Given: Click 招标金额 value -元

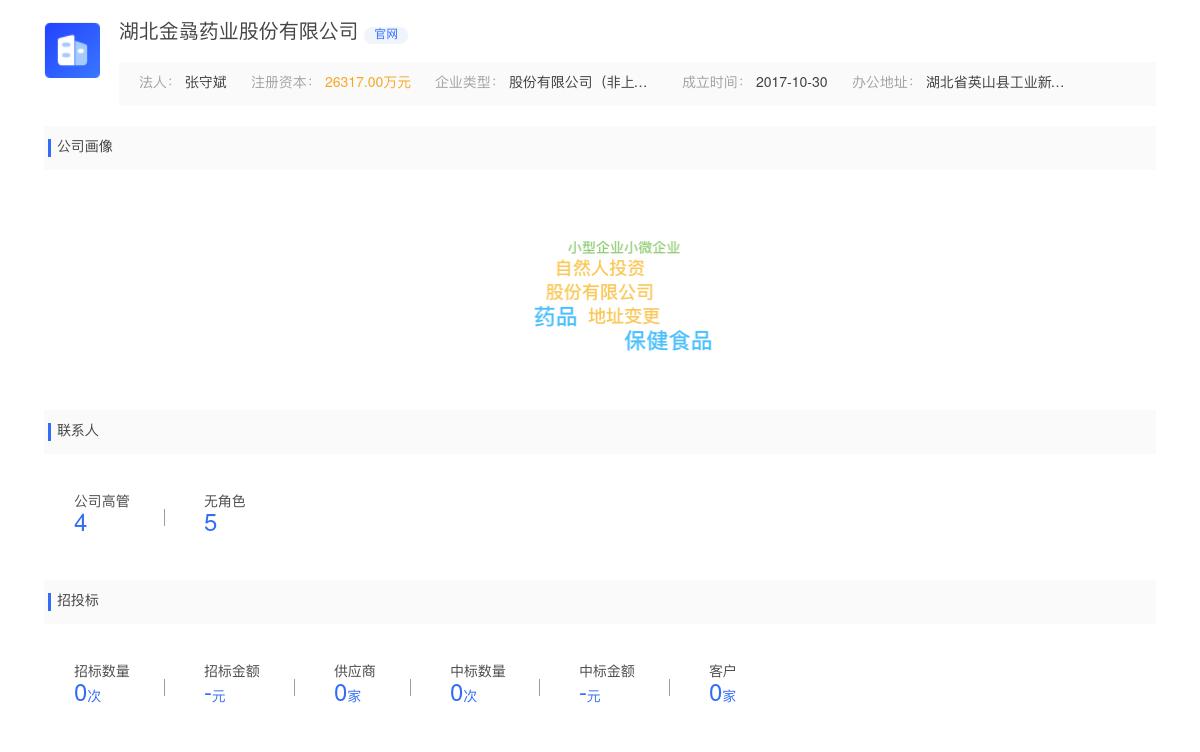Looking at the screenshot, I should coord(215,694).
